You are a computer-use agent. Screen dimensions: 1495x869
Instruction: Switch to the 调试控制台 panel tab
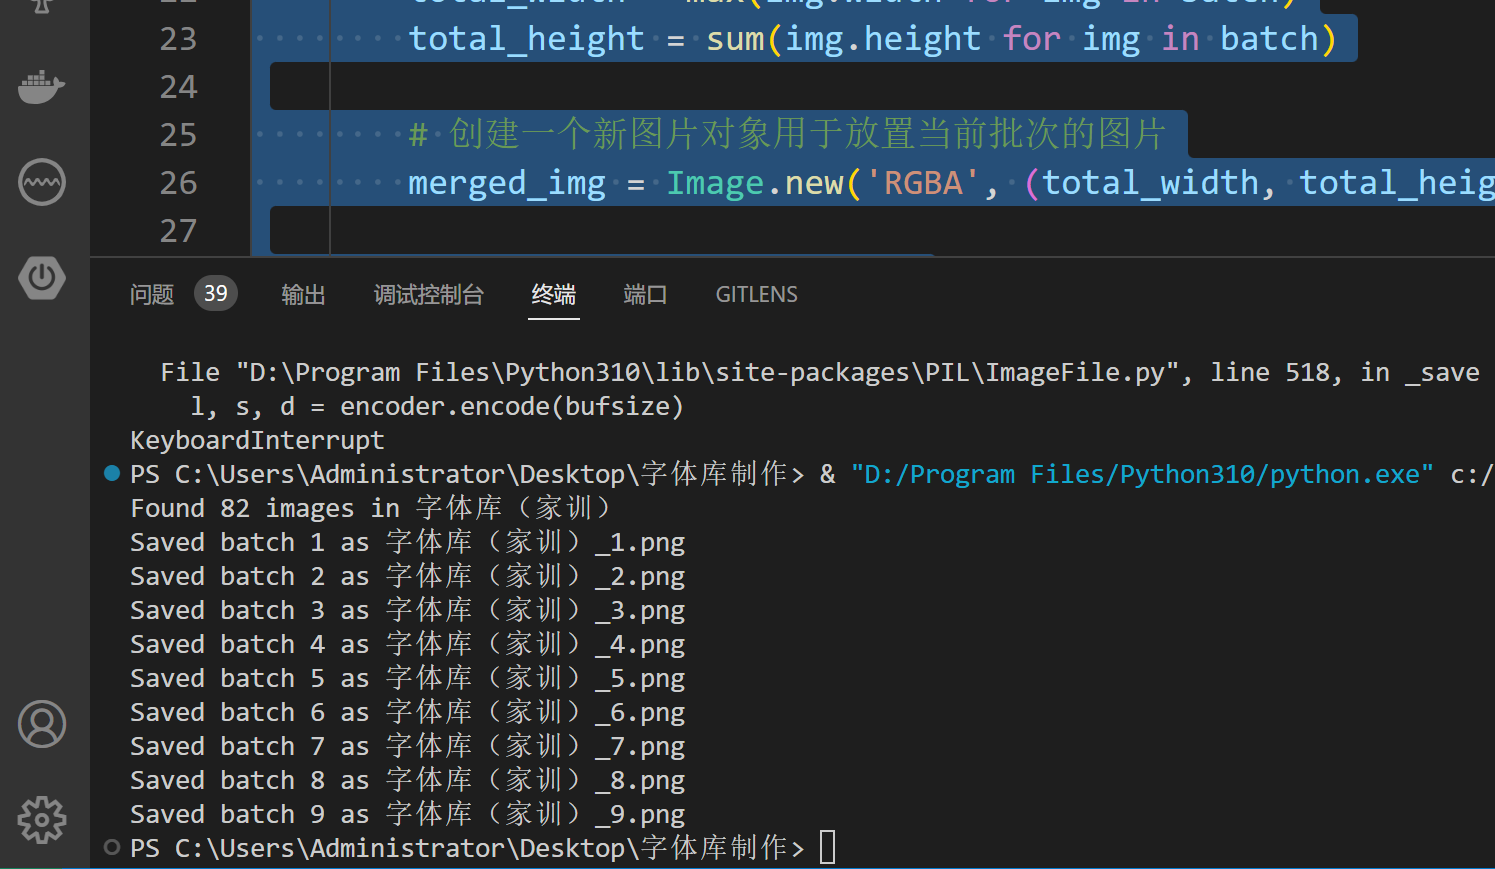click(429, 294)
